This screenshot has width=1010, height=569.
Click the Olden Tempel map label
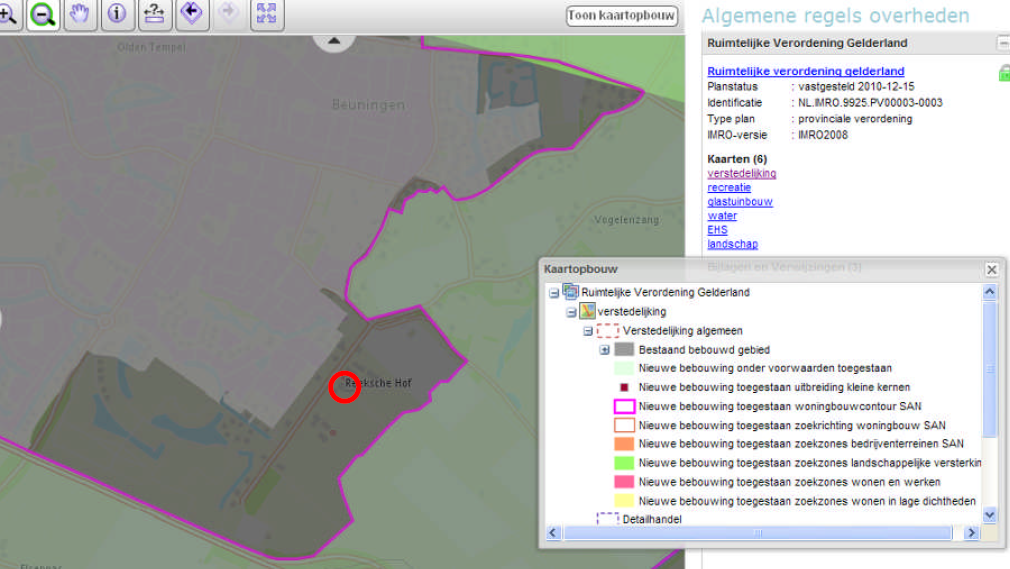151,47
